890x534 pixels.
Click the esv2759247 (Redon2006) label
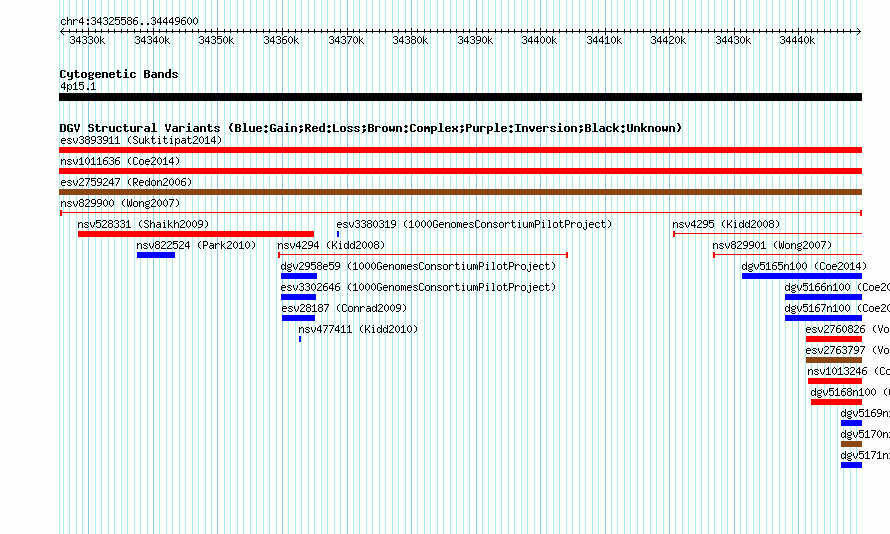coord(126,182)
